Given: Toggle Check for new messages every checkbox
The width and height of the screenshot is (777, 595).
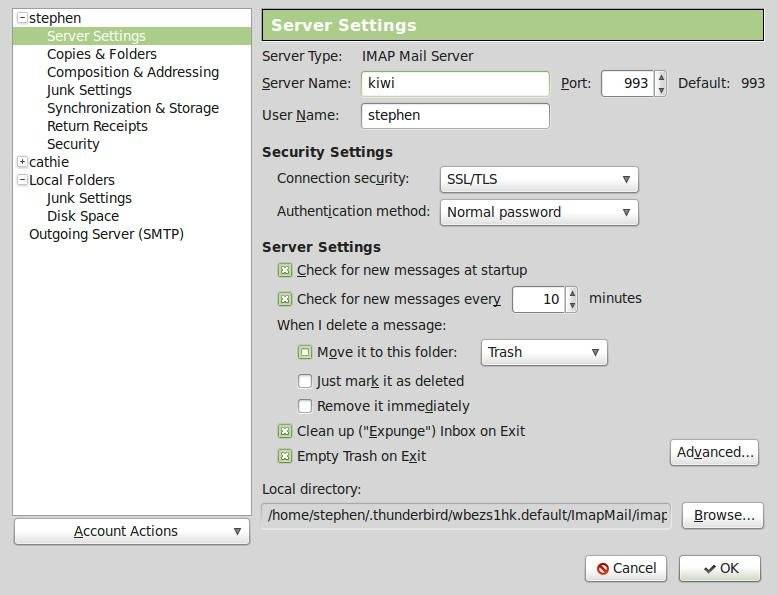Looking at the screenshot, I should coord(284,299).
